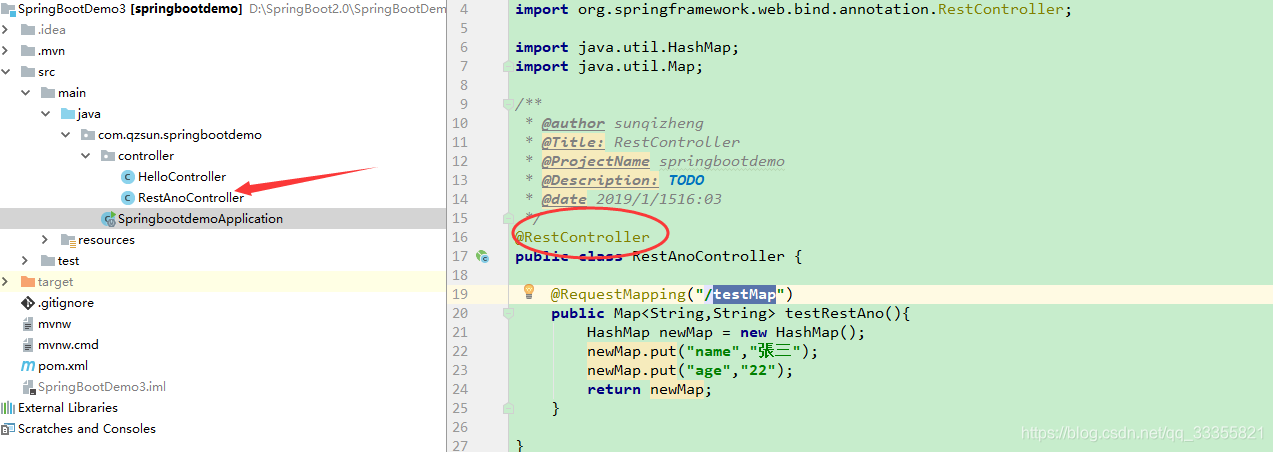The width and height of the screenshot is (1273, 452).
Task: Click the controller package icon
Action: coord(108,156)
